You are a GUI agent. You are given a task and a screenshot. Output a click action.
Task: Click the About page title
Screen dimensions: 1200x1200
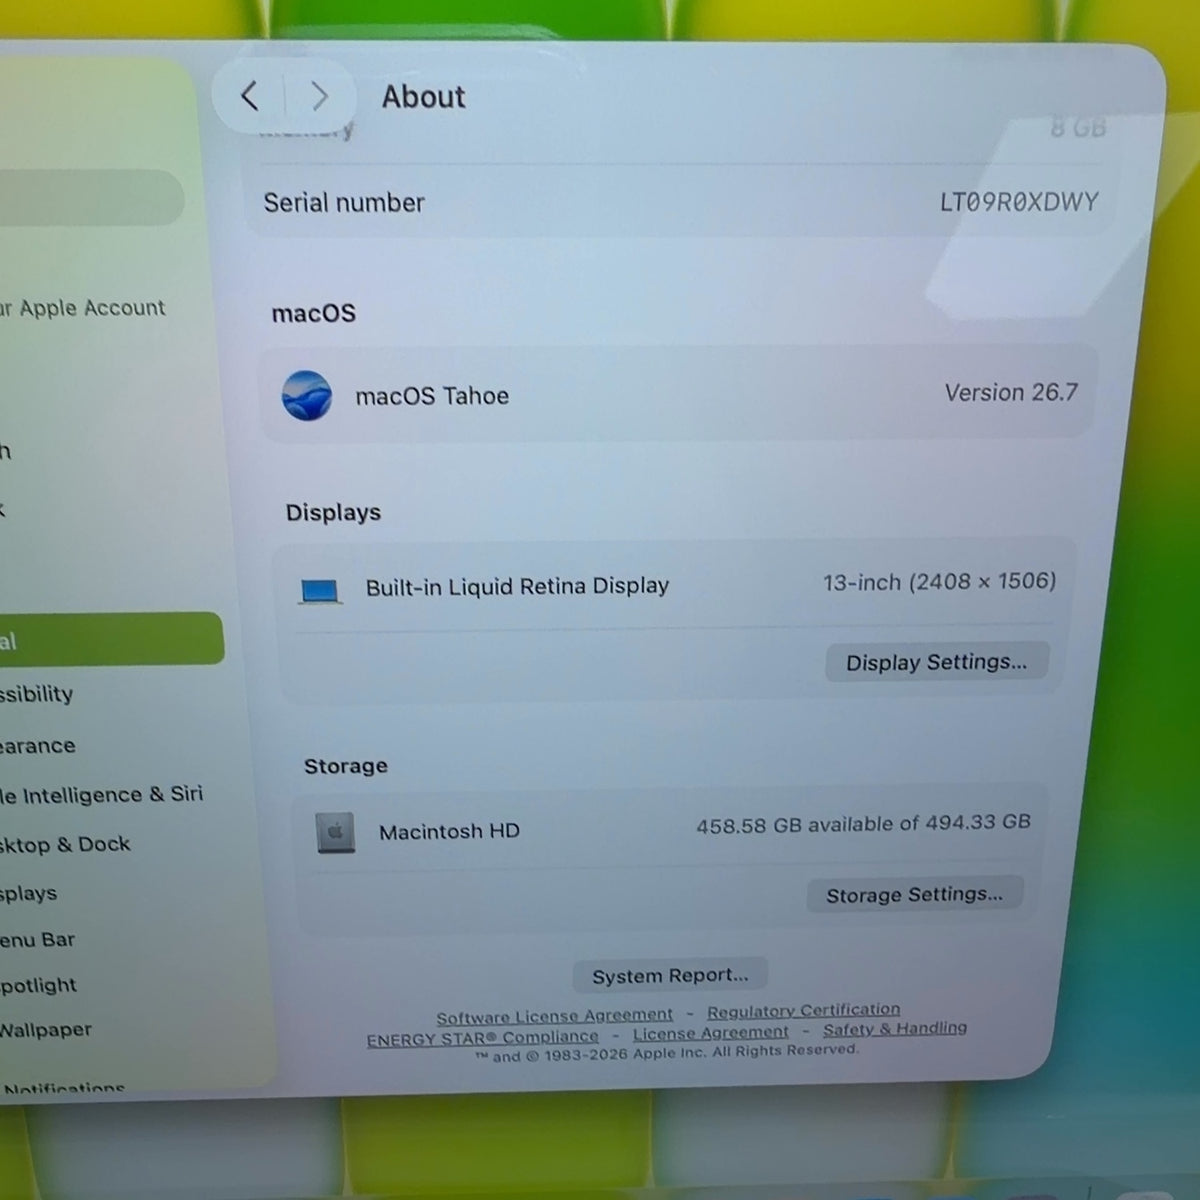pyautogui.click(x=424, y=97)
